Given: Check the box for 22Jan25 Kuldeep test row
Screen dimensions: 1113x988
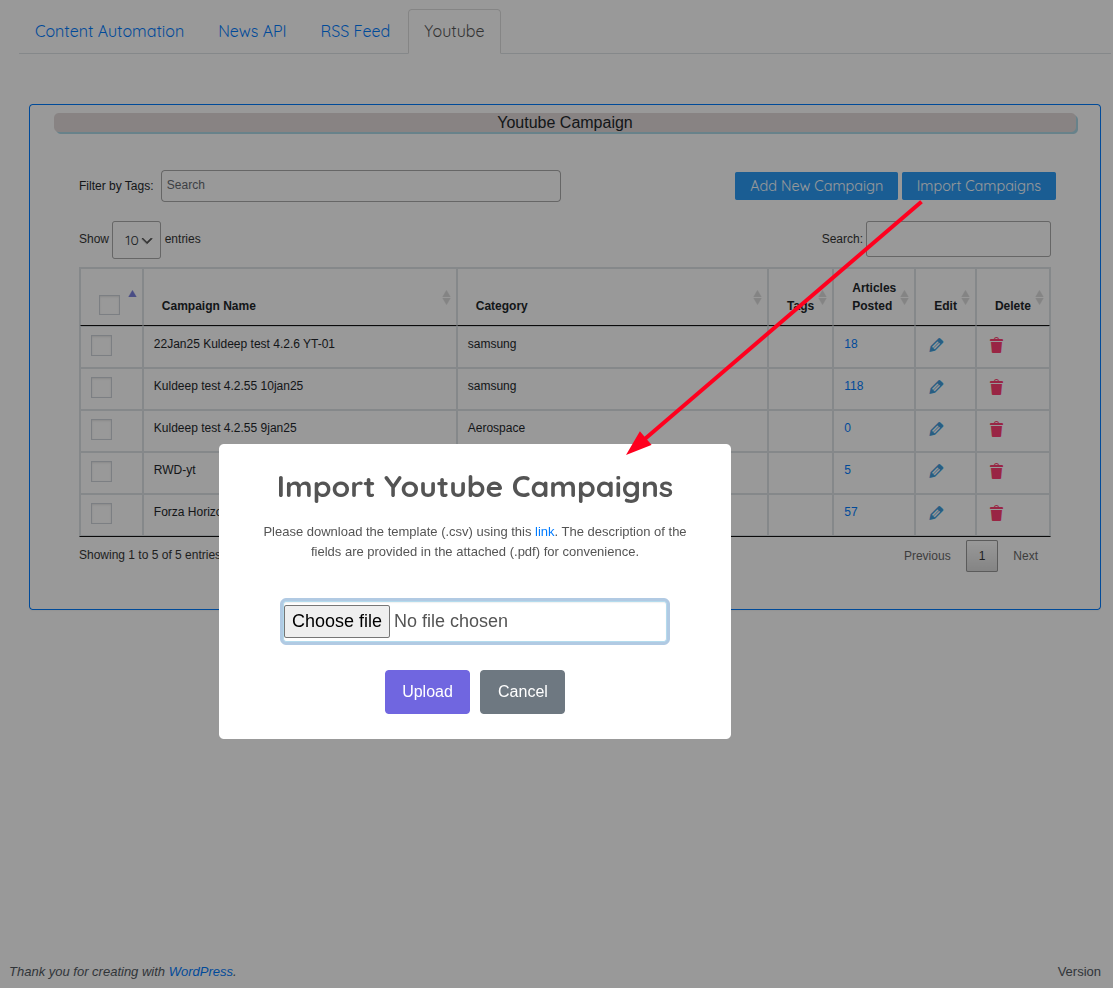Looking at the screenshot, I should (x=102, y=346).
